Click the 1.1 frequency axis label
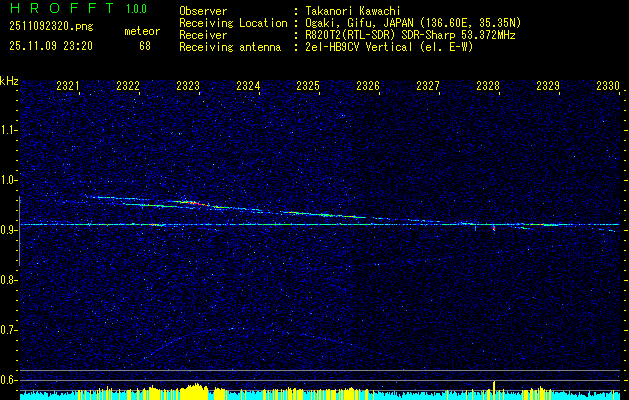629x400 pixels. tap(9, 130)
